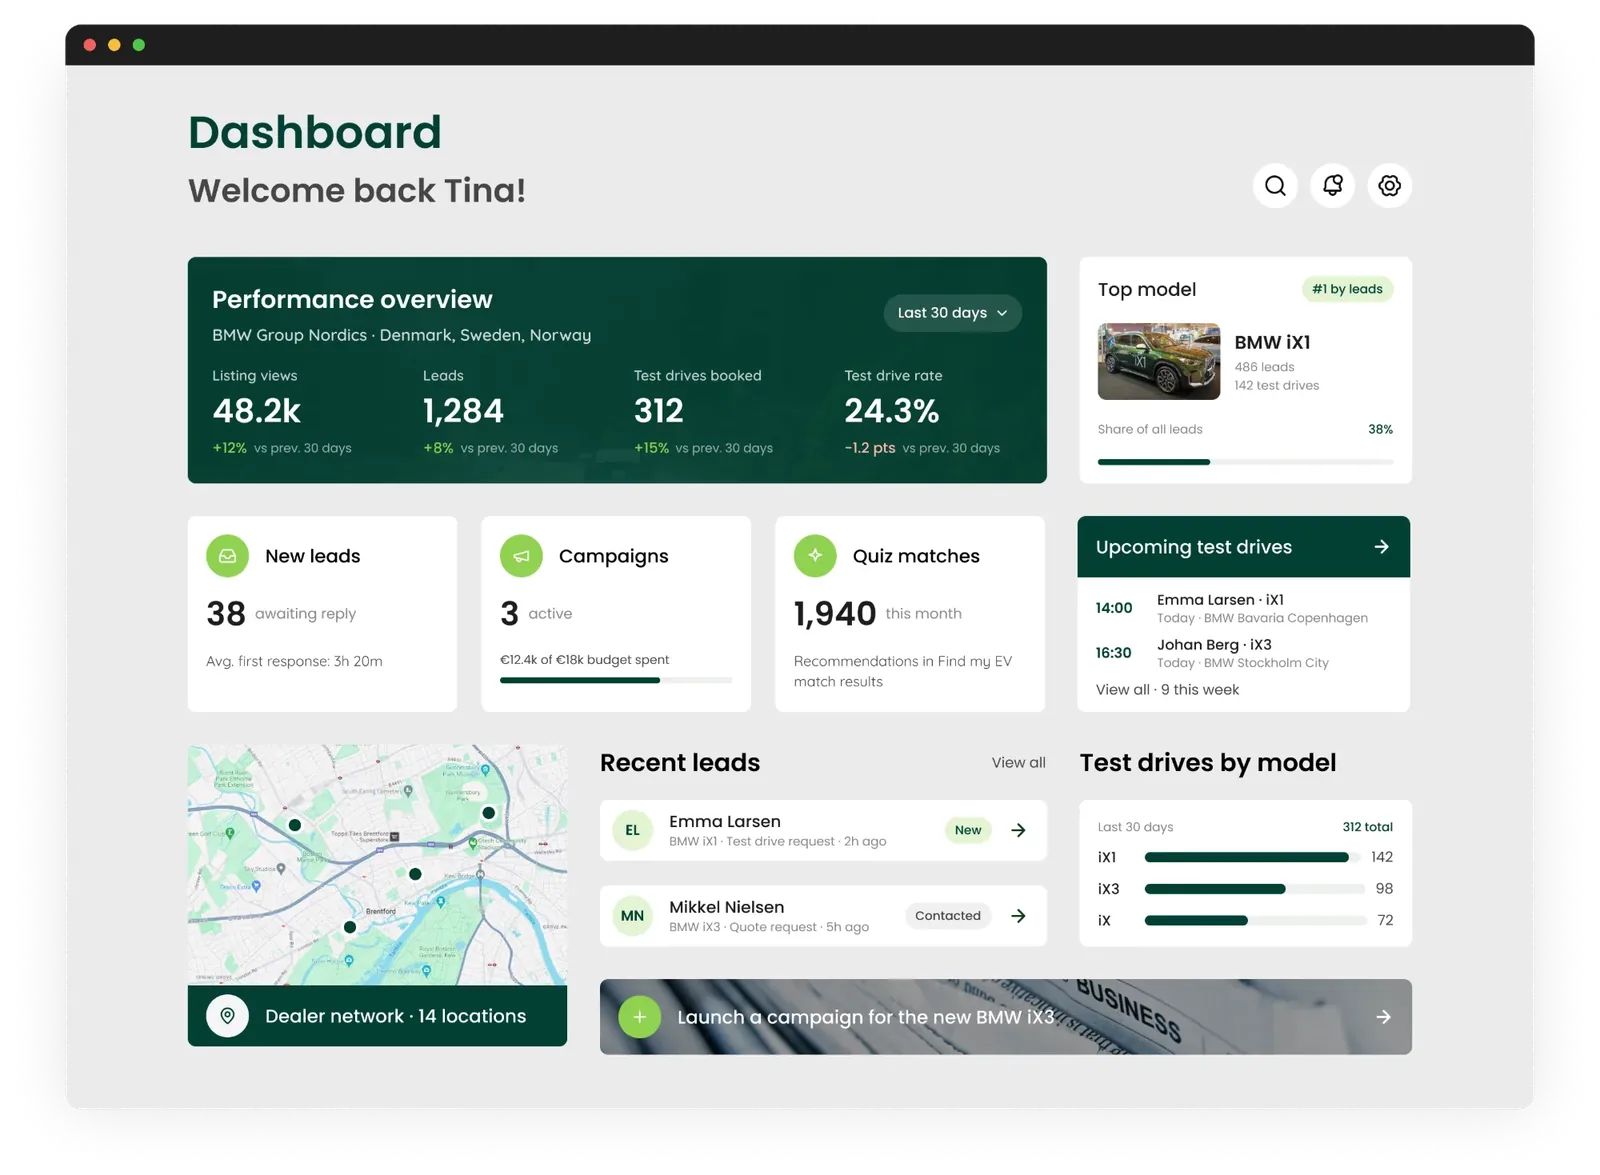Open Mikkel Nielsen lead arrow
Screen dimensions: 1600x1175
pyautogui.click(x=1018, y=916)
